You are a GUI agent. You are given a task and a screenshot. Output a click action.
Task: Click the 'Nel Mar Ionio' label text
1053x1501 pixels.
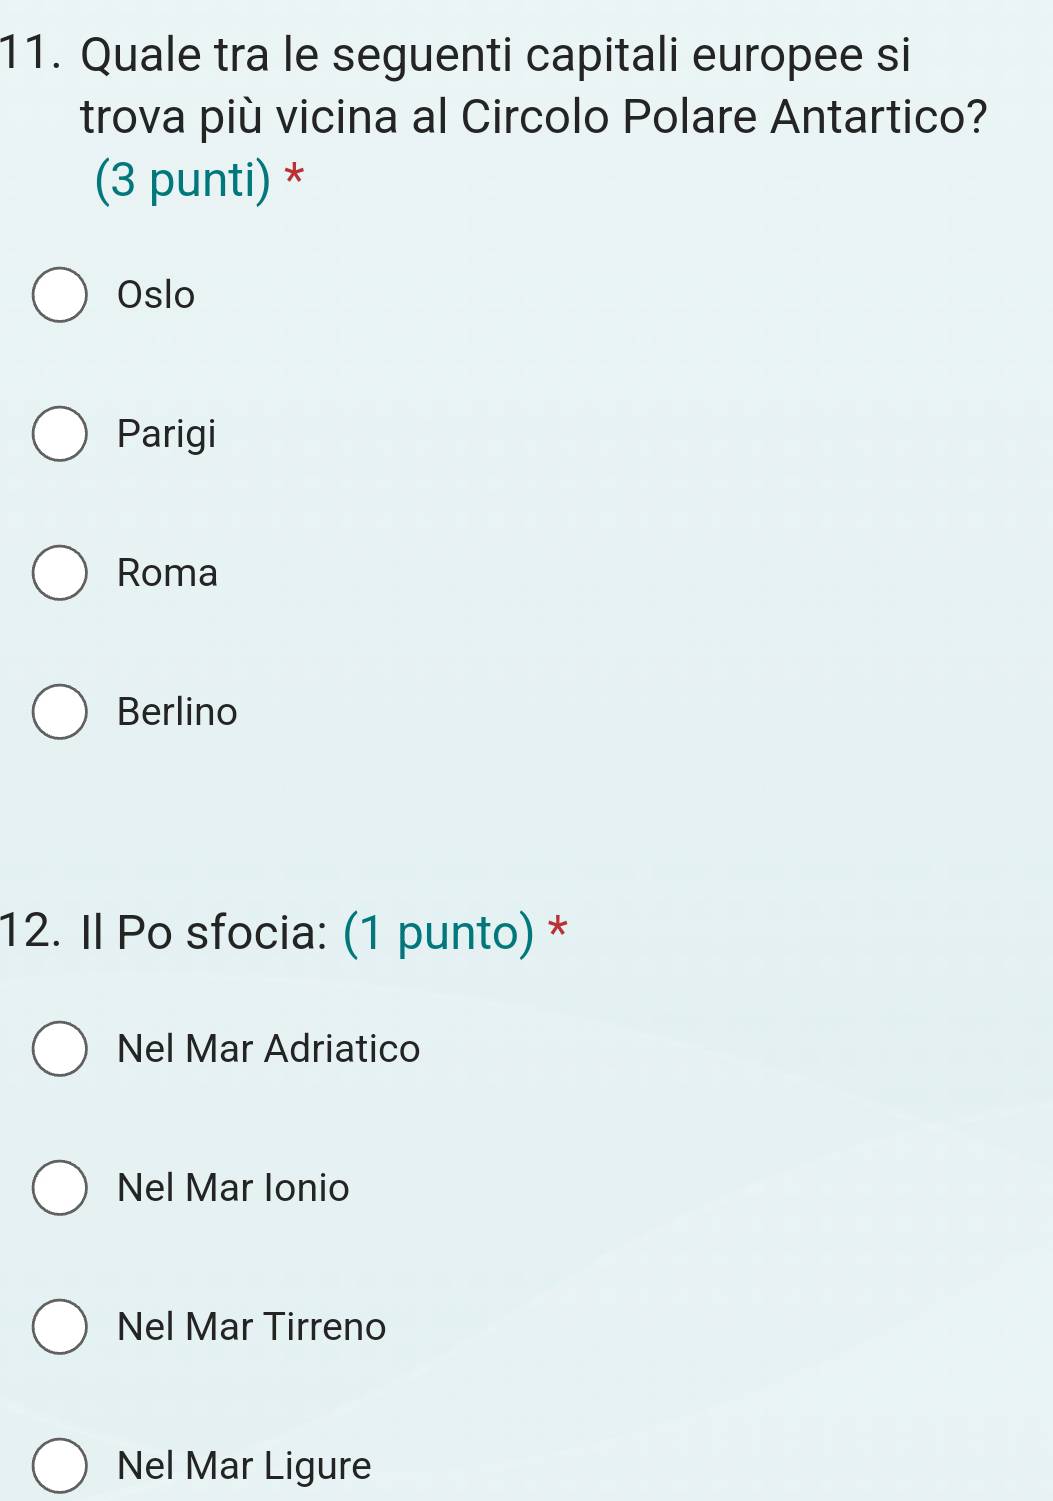(x=233, y=1188)
